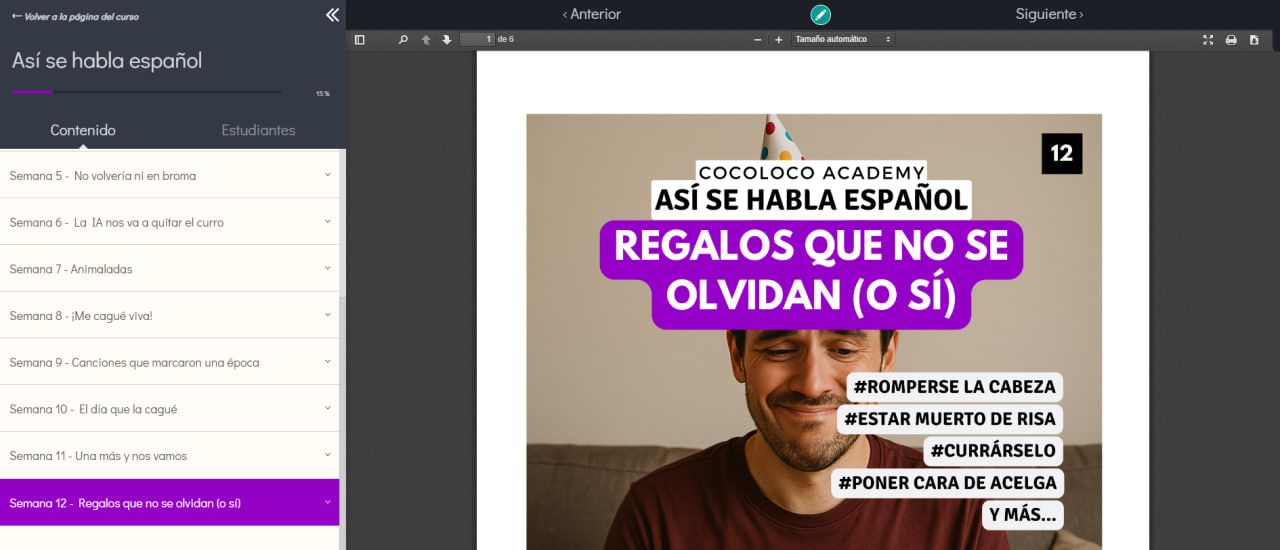Click the #CURRÁRSELO hashtag
Screen dimensions: 1280x550
pos(992,451)
